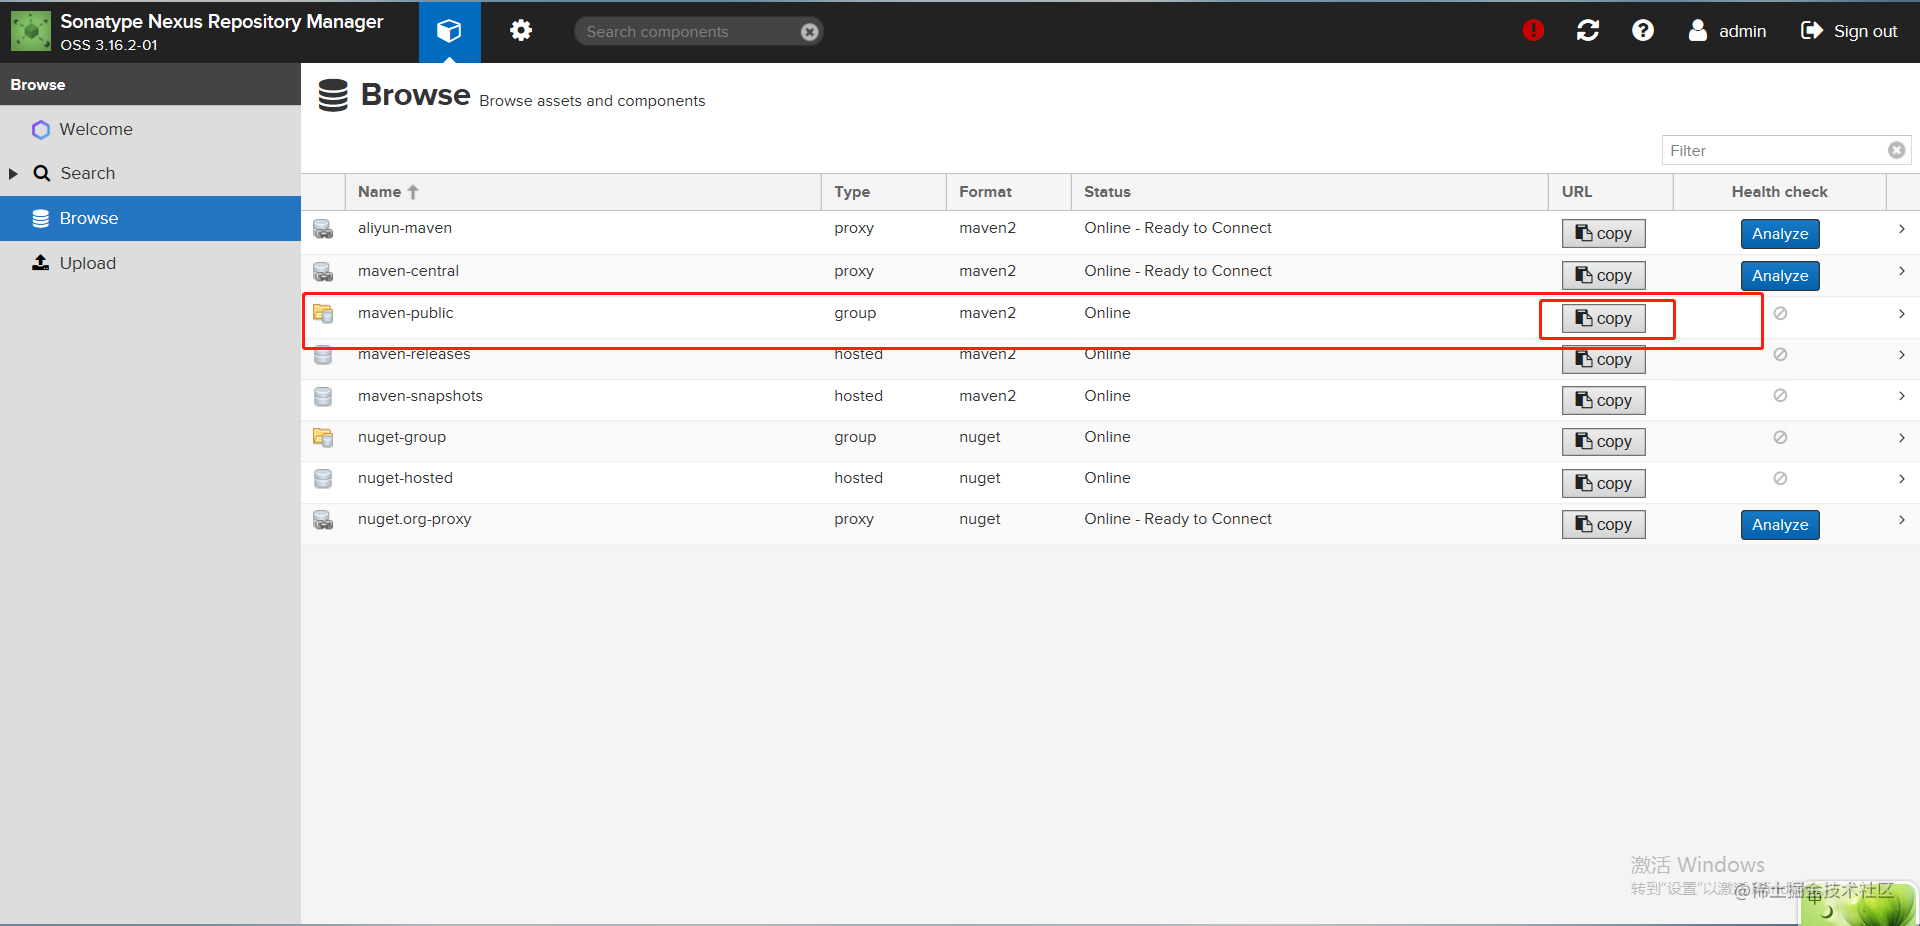The height and width of the screenshot is (926, 1920).
Task: Clear the Search components field
Action: pyautogui.click(x=810, y=32)
